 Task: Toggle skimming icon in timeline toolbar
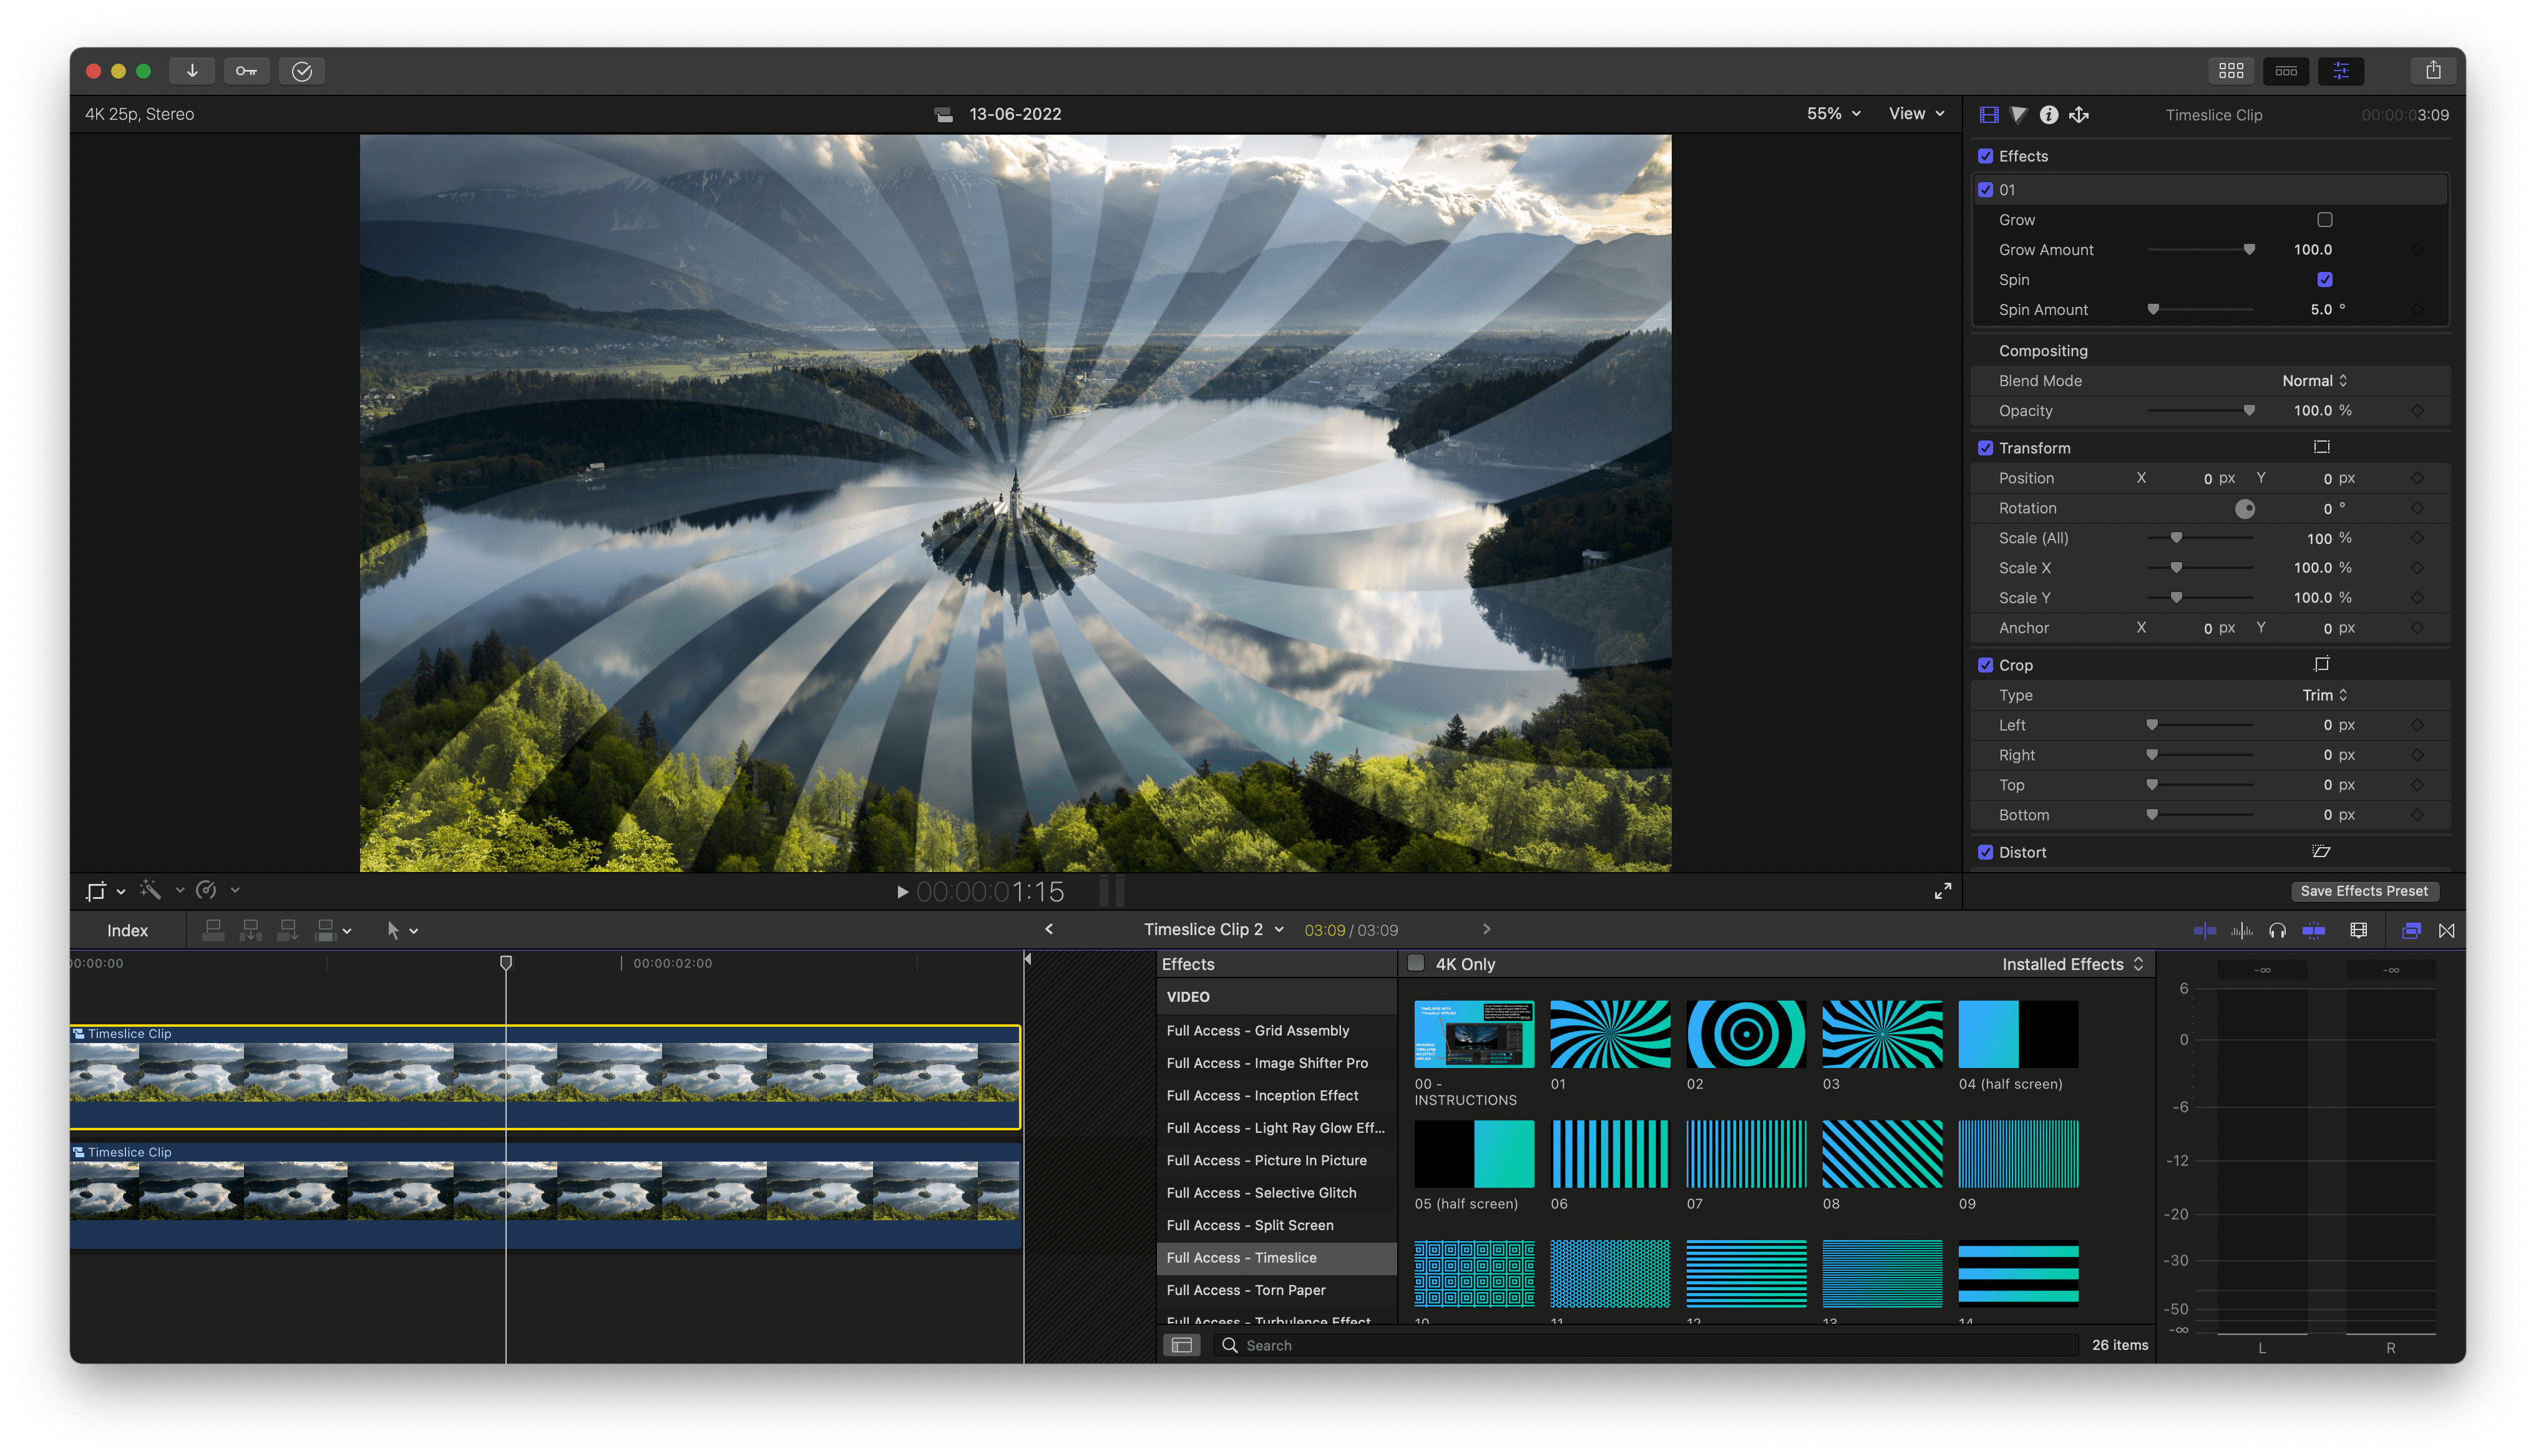[2204, 931]
